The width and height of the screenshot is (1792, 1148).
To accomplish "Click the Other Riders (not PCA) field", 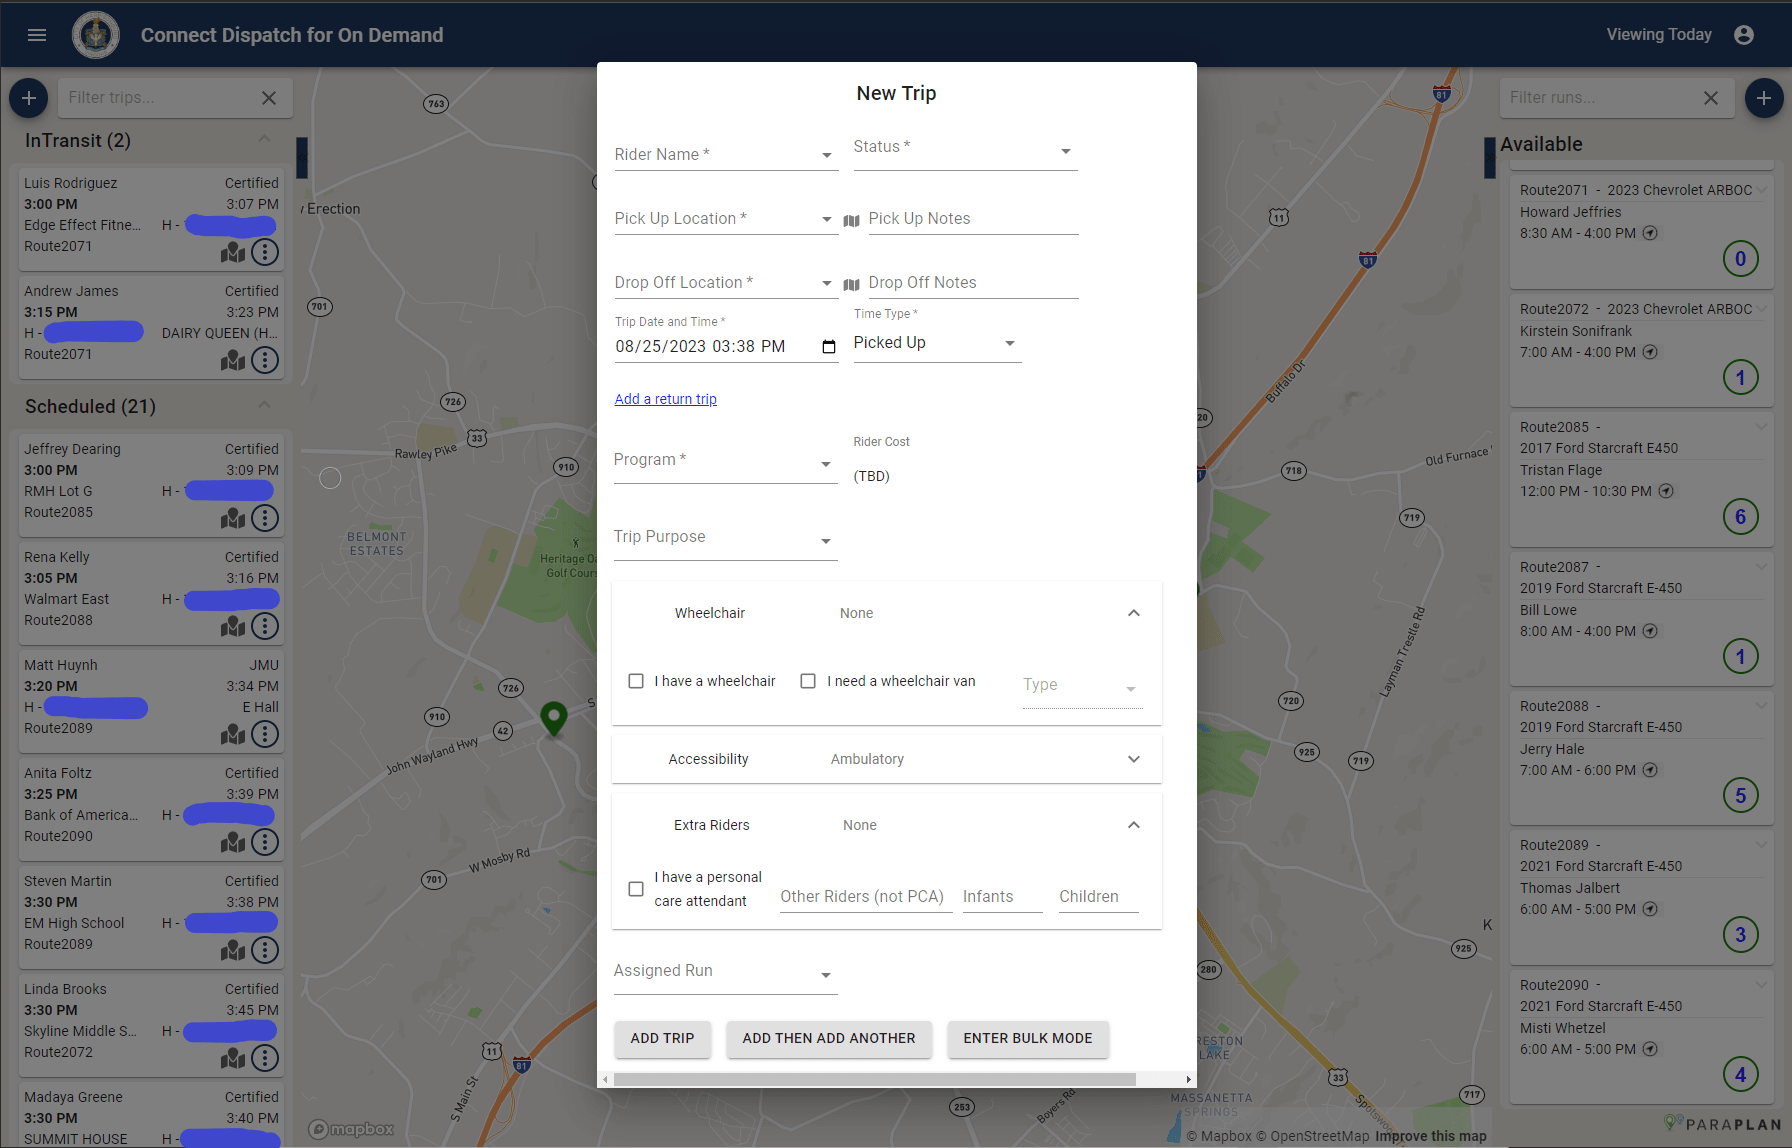I will tap(866, 897).
